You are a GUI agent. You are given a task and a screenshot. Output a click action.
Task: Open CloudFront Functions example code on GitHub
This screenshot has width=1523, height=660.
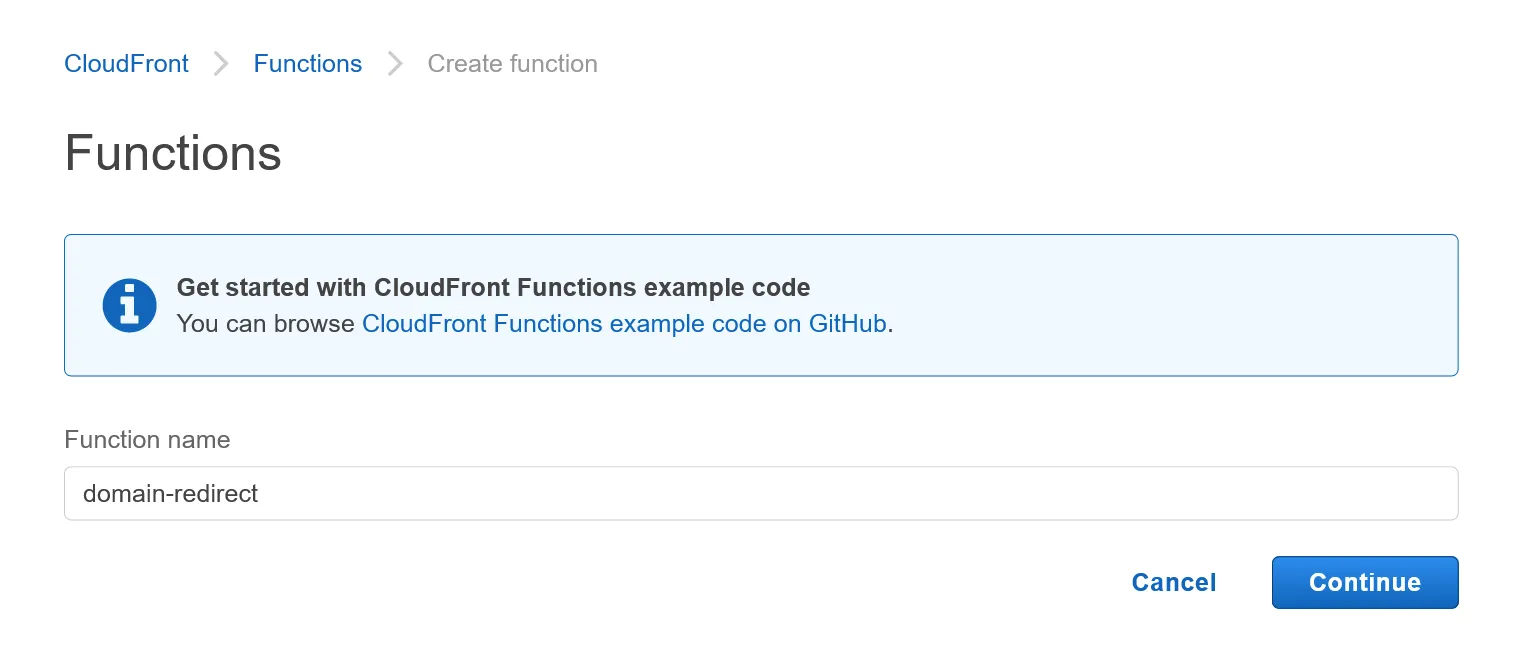[x=622, y=323]
